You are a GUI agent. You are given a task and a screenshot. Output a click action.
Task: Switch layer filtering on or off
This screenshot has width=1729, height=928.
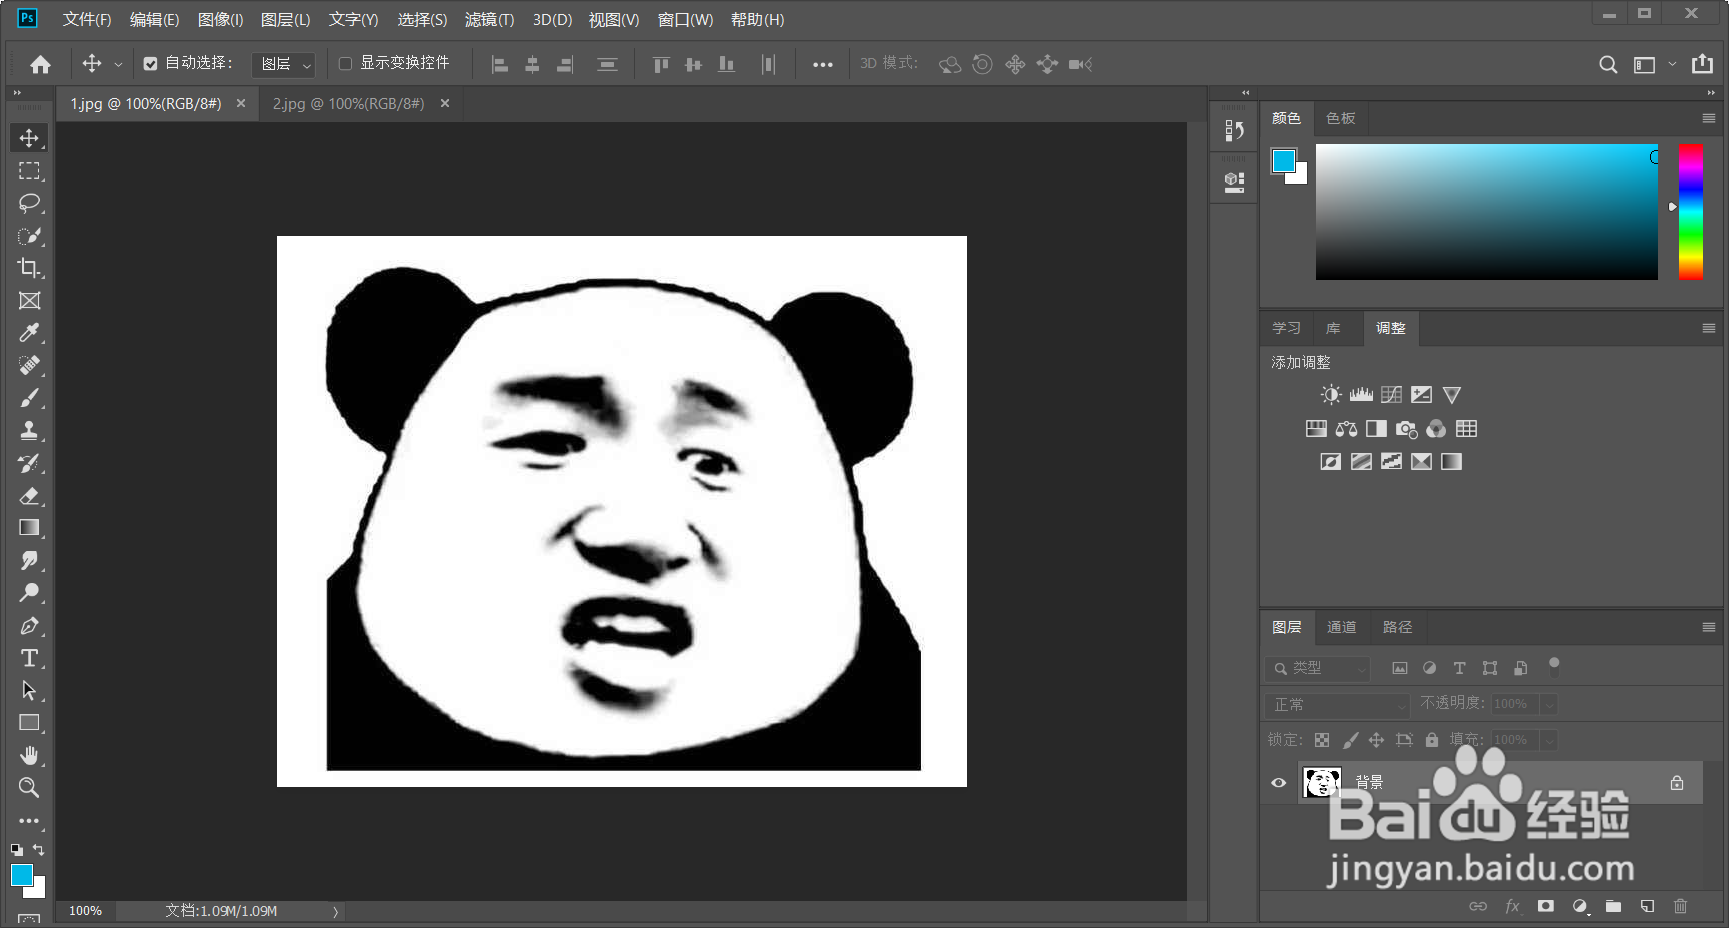tap(1554, 666)
